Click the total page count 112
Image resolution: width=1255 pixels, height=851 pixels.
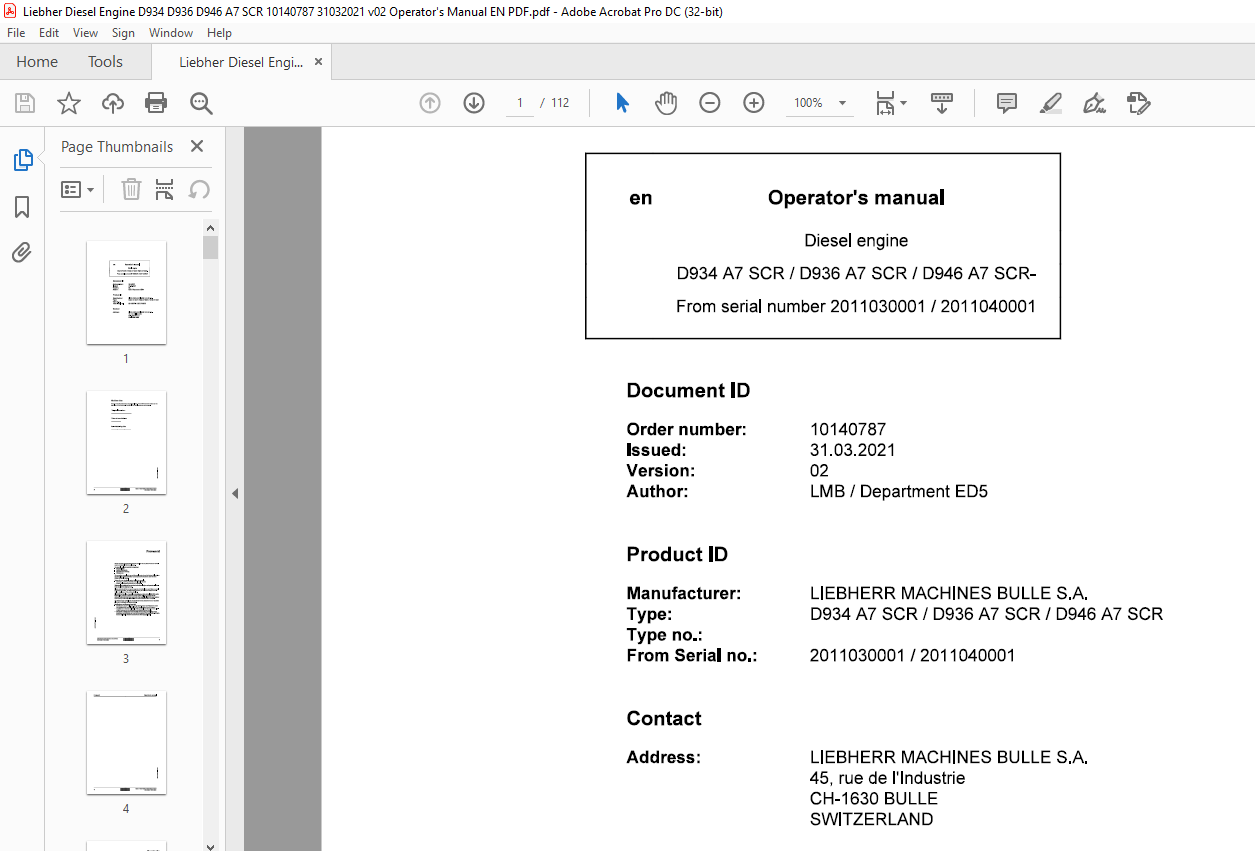point(560,103)
